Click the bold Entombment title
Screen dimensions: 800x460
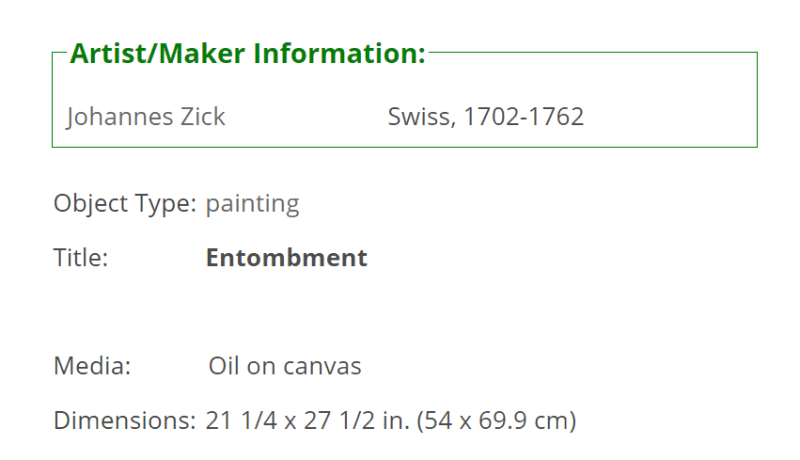click(x=286, y=258)
